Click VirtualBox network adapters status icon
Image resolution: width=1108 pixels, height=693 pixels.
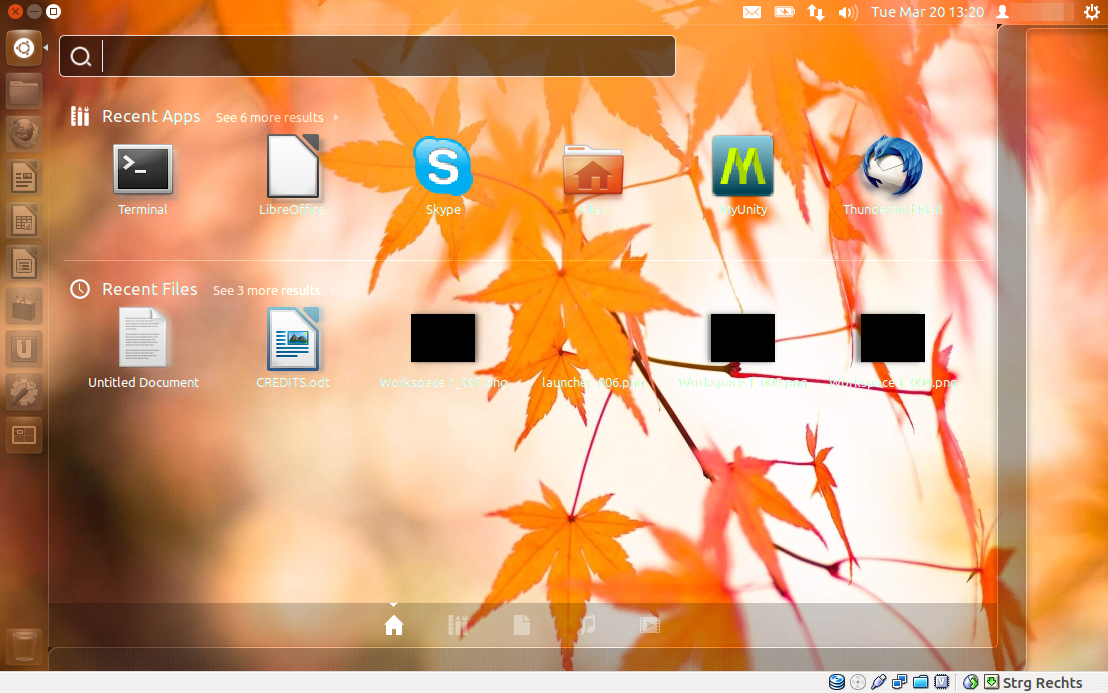900,682
